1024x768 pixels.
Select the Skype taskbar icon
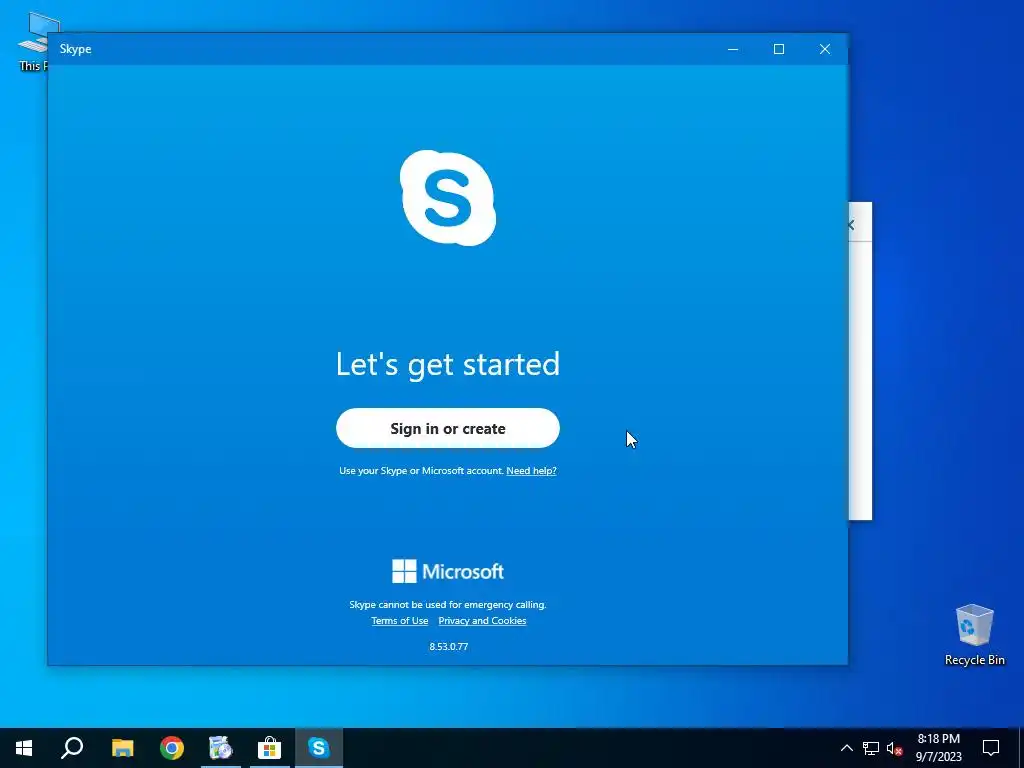[x=319, y=748]
